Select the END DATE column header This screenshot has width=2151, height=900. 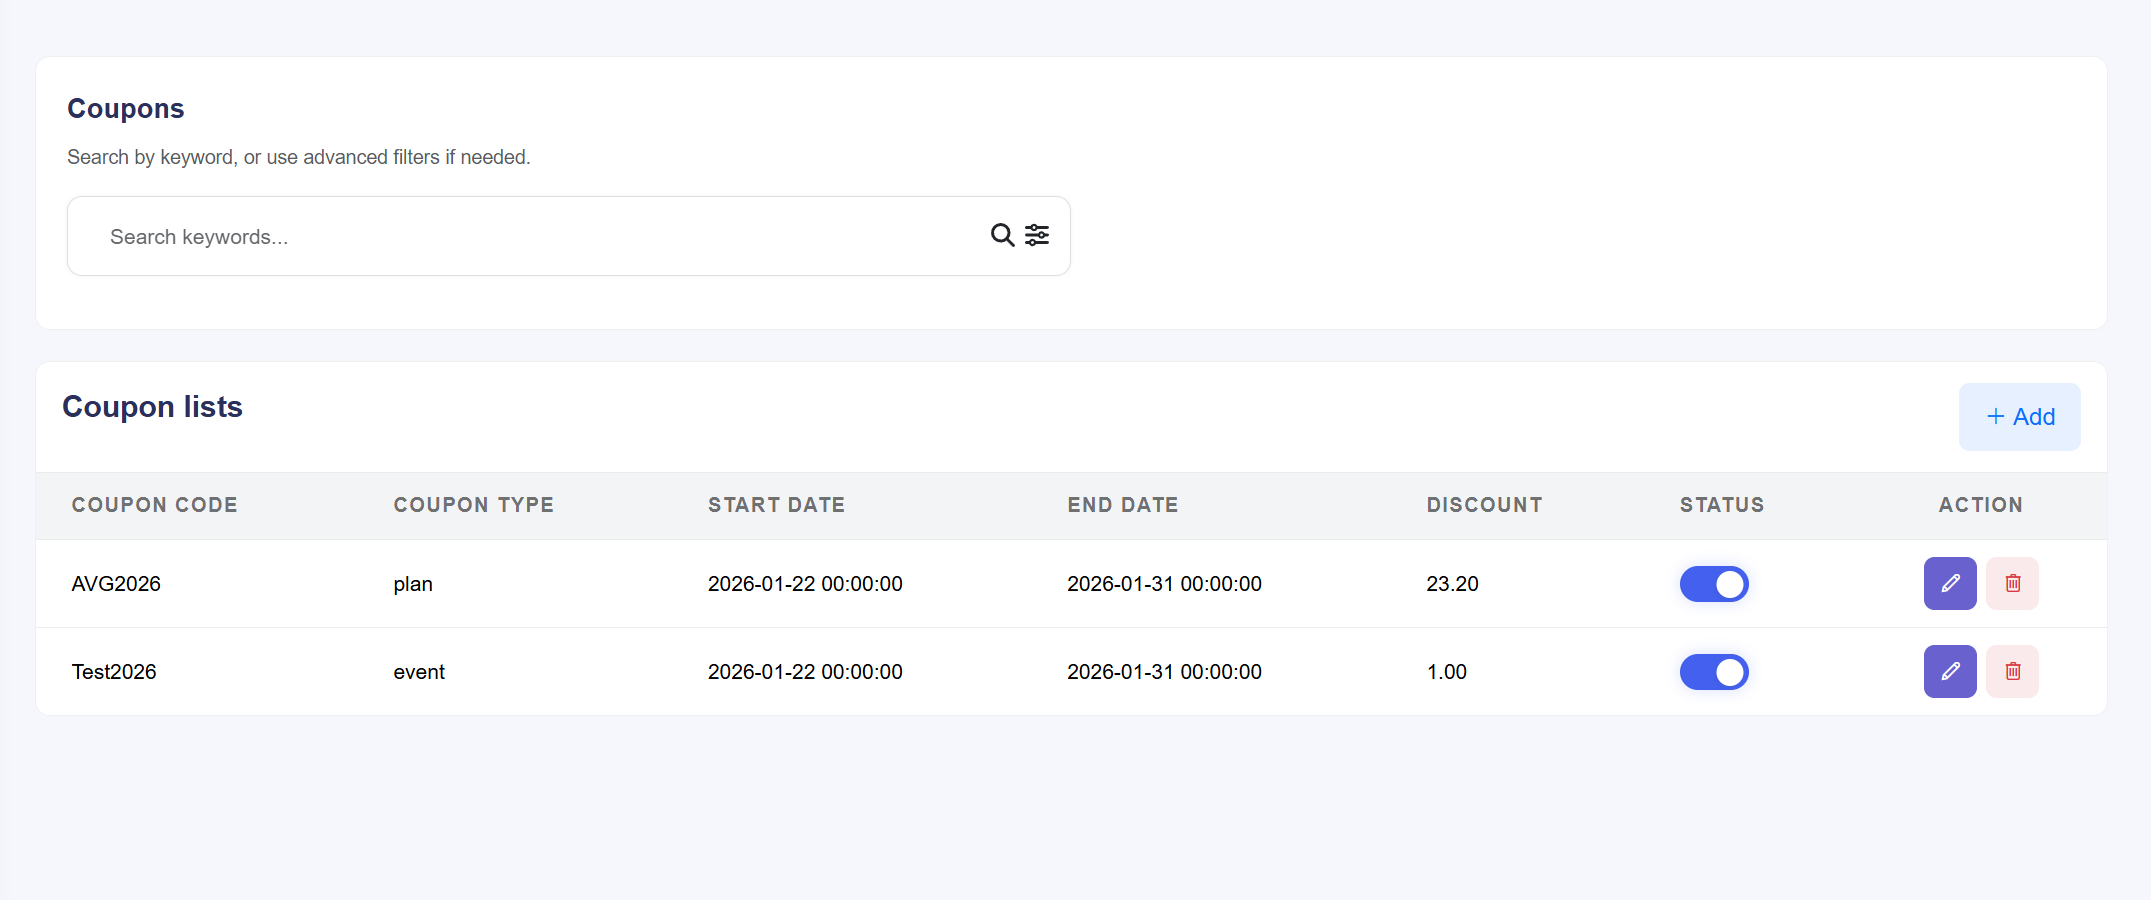(x=1122, y=505)
